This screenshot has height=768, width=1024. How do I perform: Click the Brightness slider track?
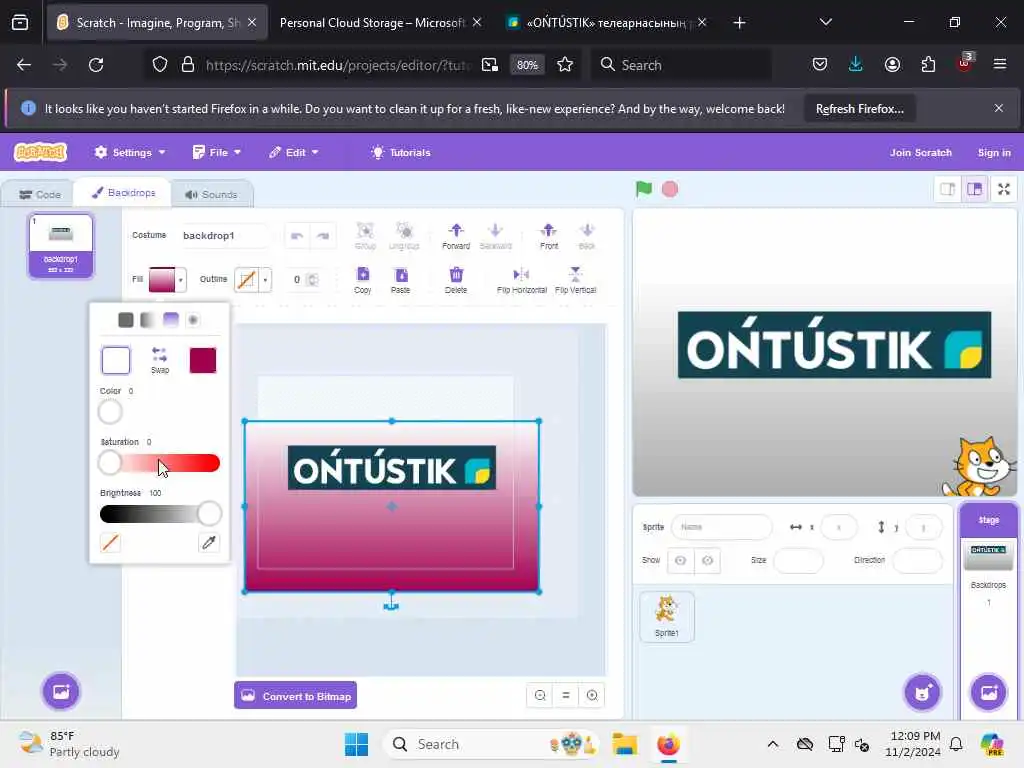coord(160,514)
